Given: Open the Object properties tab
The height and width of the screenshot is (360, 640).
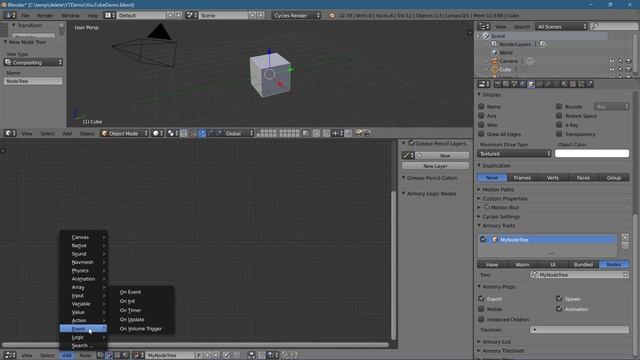Looking at the screenshot, I should click(x=531, y=84).
